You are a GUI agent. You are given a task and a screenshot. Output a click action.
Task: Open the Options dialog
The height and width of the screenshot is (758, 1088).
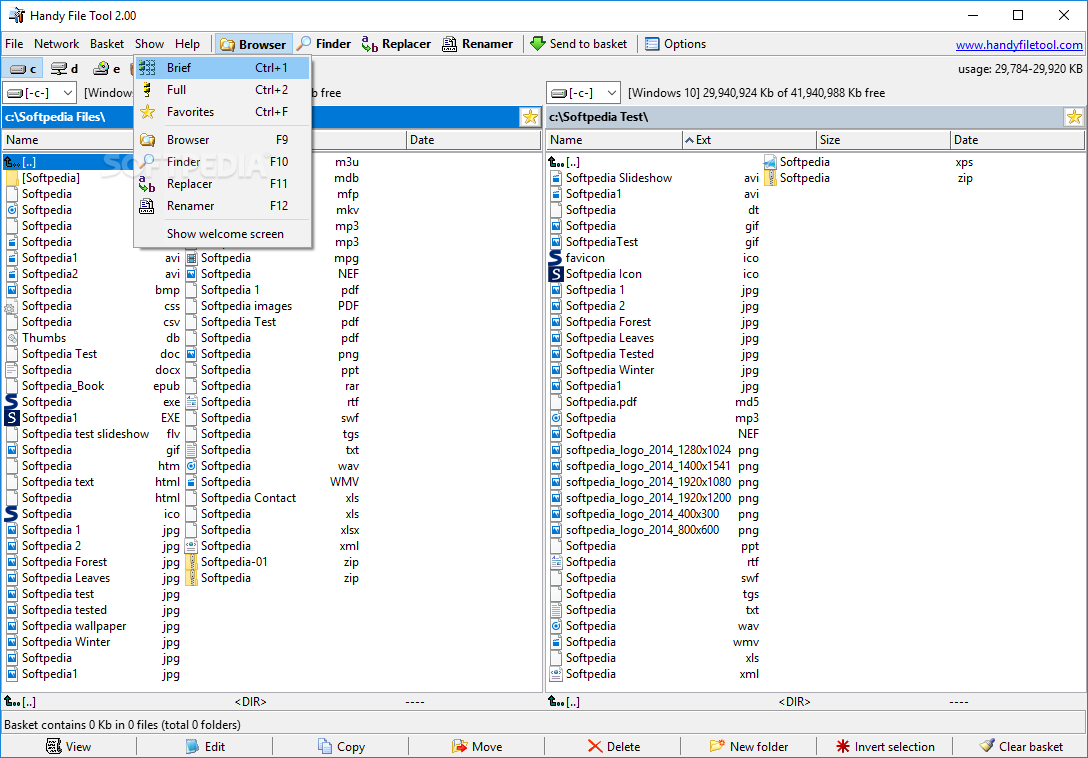coord(675,44)
